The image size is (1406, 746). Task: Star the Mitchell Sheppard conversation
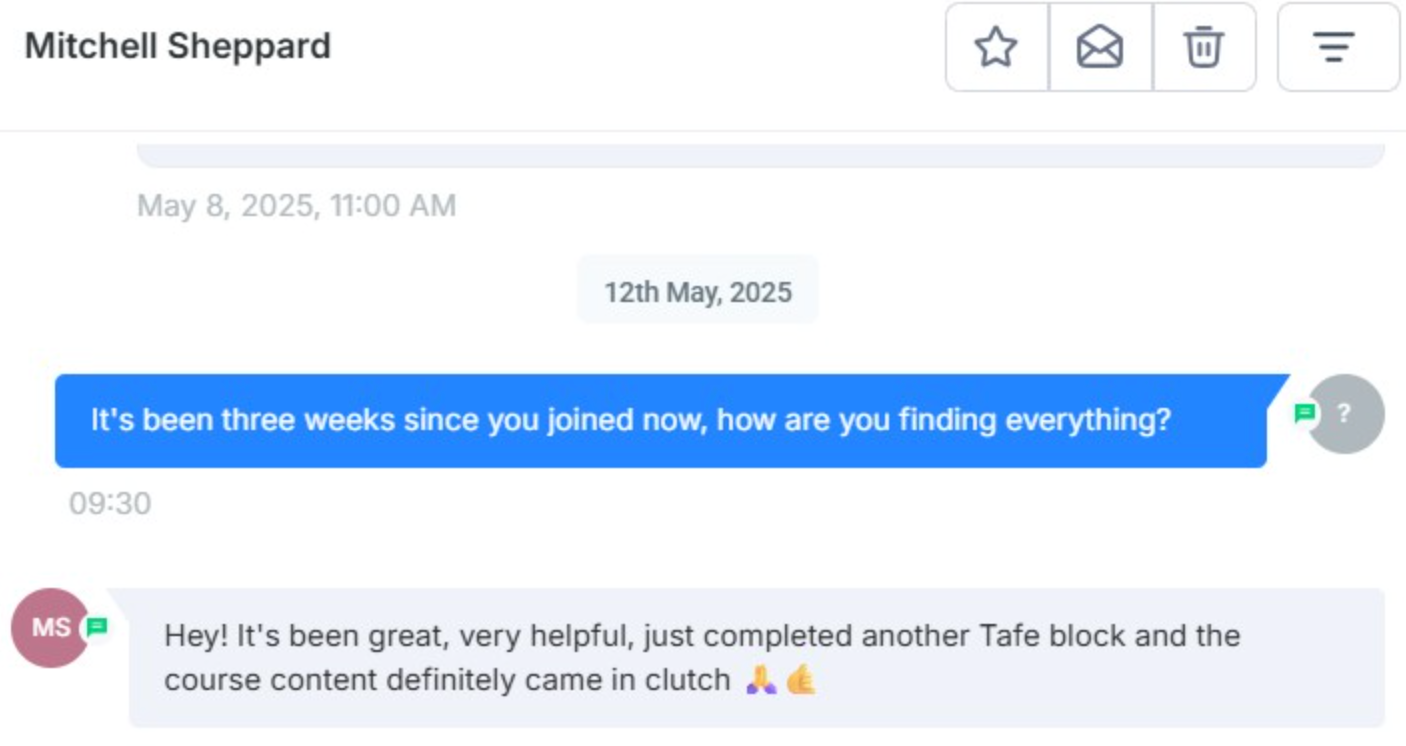(x=996, y=47)
